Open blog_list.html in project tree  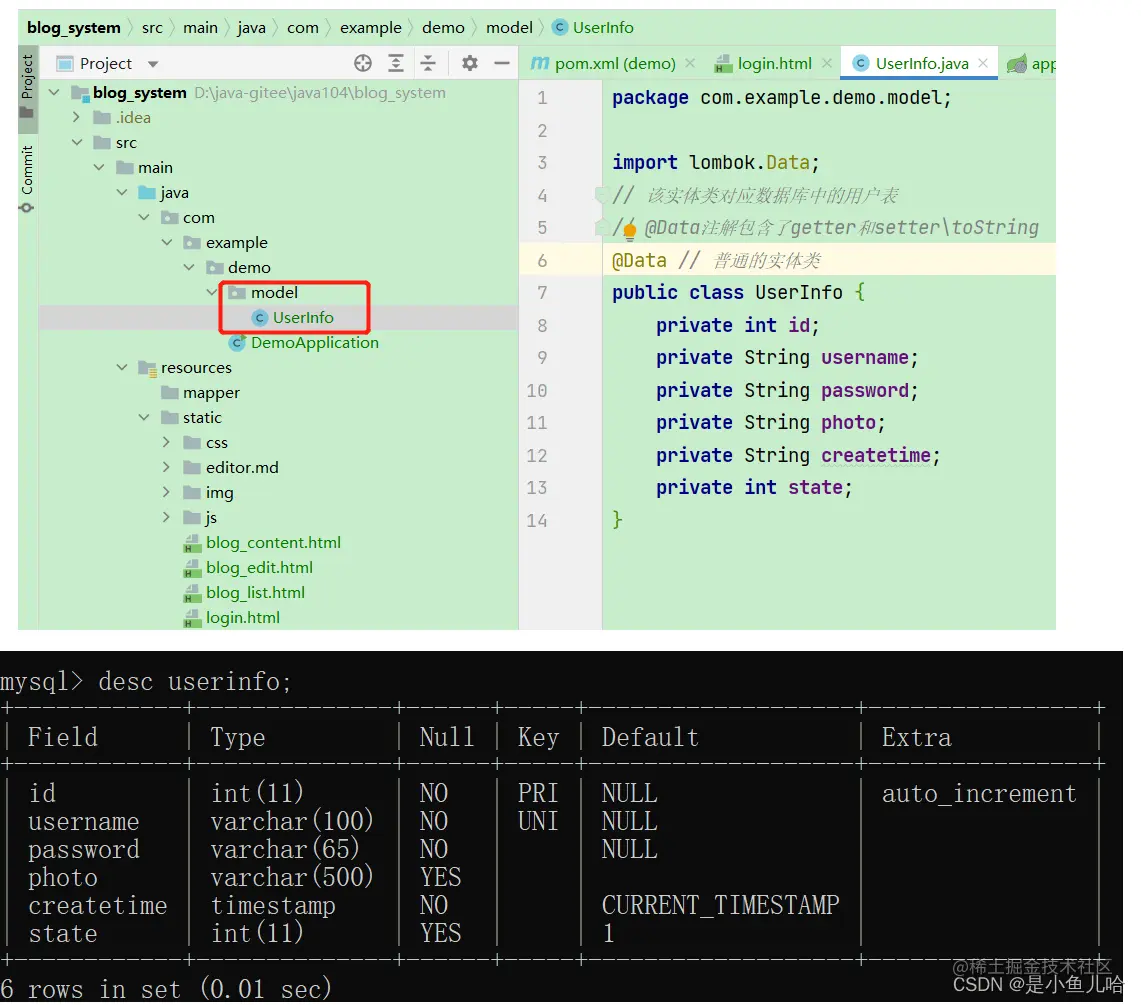pos(255,592)
